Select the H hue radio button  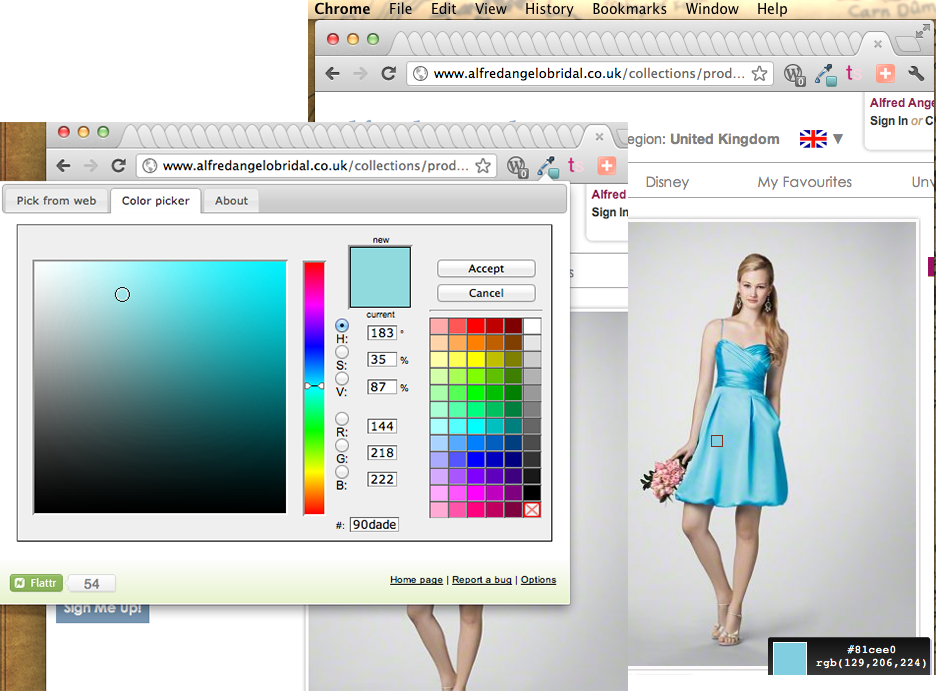tap(342, 326)
